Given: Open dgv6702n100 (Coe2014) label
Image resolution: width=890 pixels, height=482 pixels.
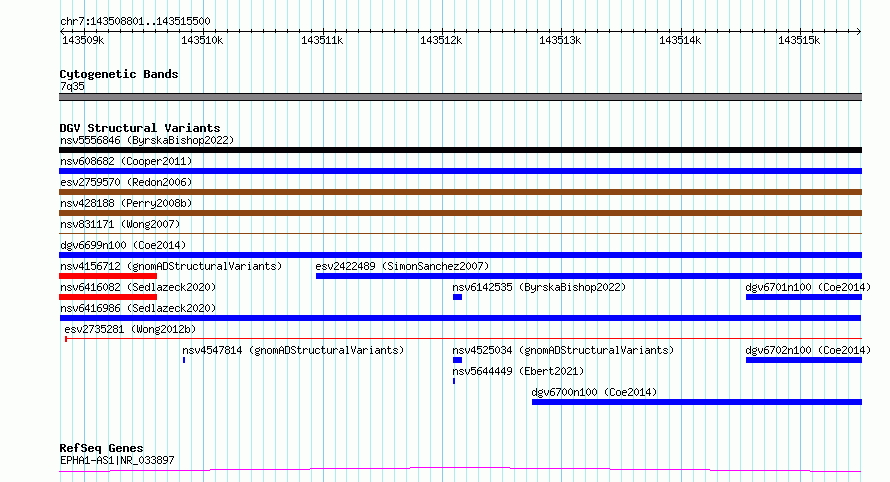Looking at the screenshot, I should [808, 350].
